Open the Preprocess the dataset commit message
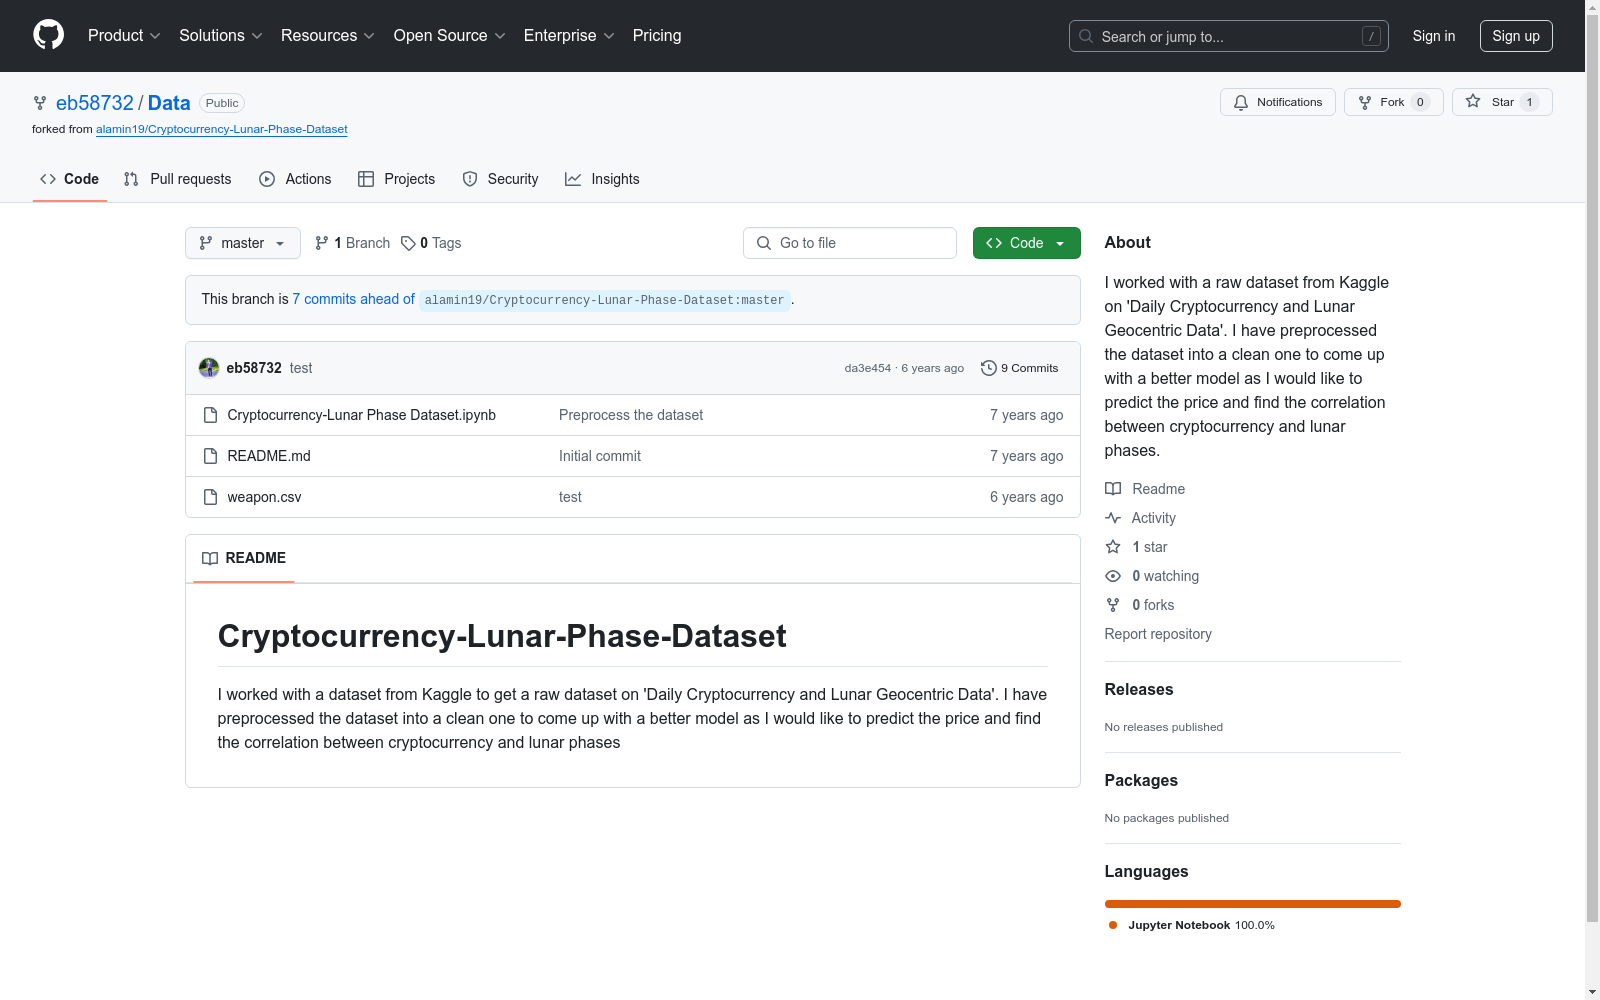This screenshot has height=1000, width=1600. pyautogui.click(x=631, y=415)
